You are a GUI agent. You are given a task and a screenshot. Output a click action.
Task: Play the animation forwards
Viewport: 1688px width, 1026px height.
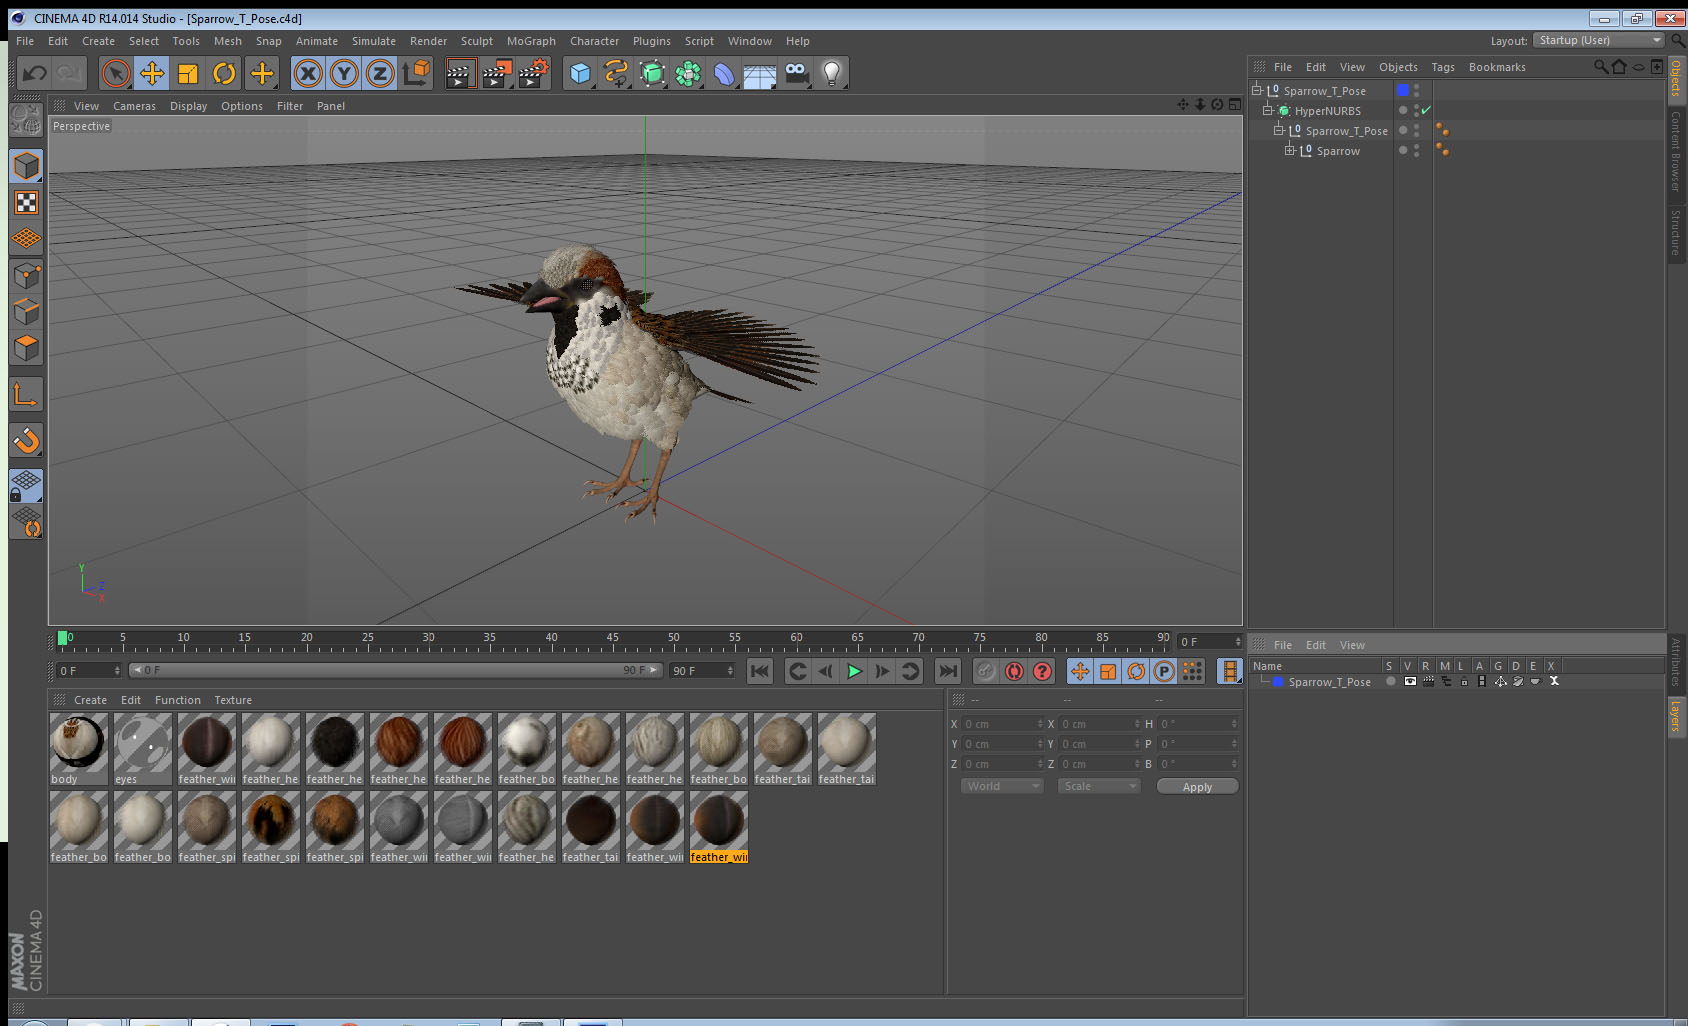854,671
